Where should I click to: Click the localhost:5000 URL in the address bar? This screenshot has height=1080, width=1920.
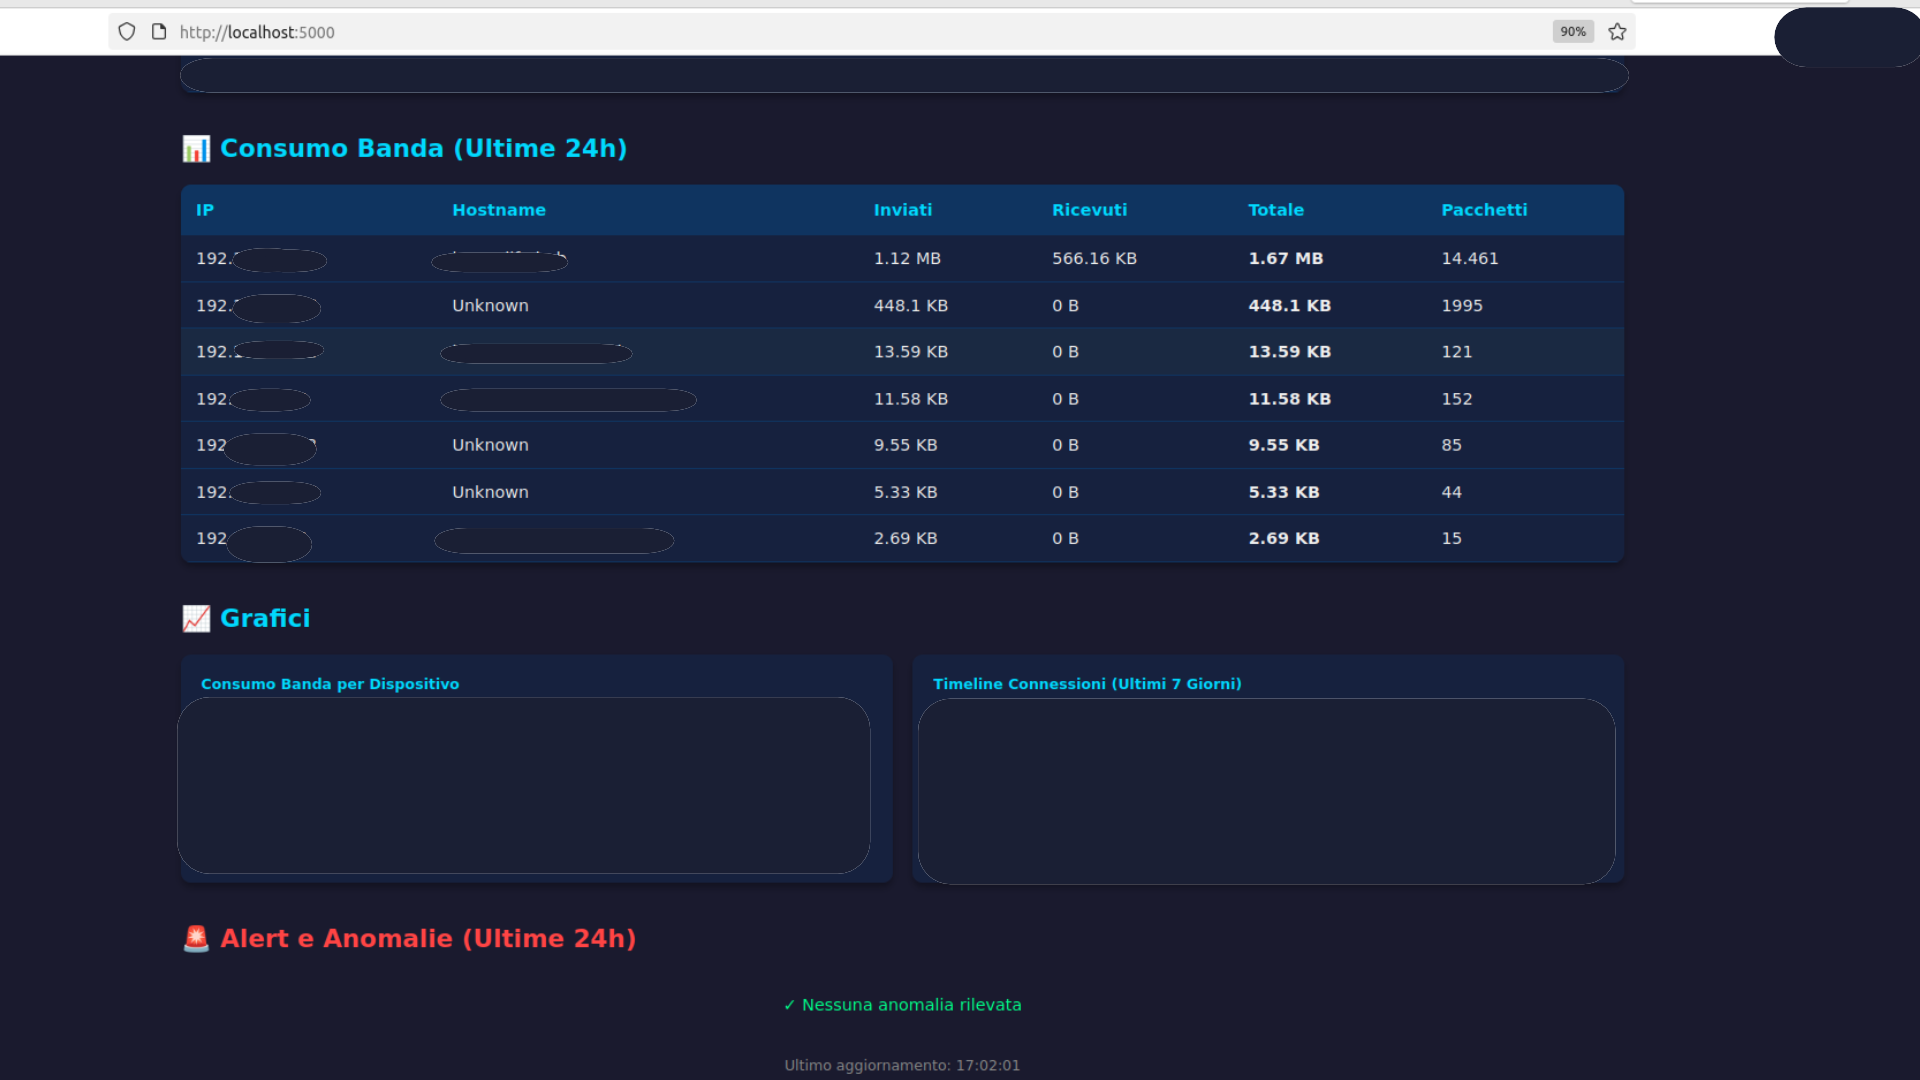pos(257,32)
